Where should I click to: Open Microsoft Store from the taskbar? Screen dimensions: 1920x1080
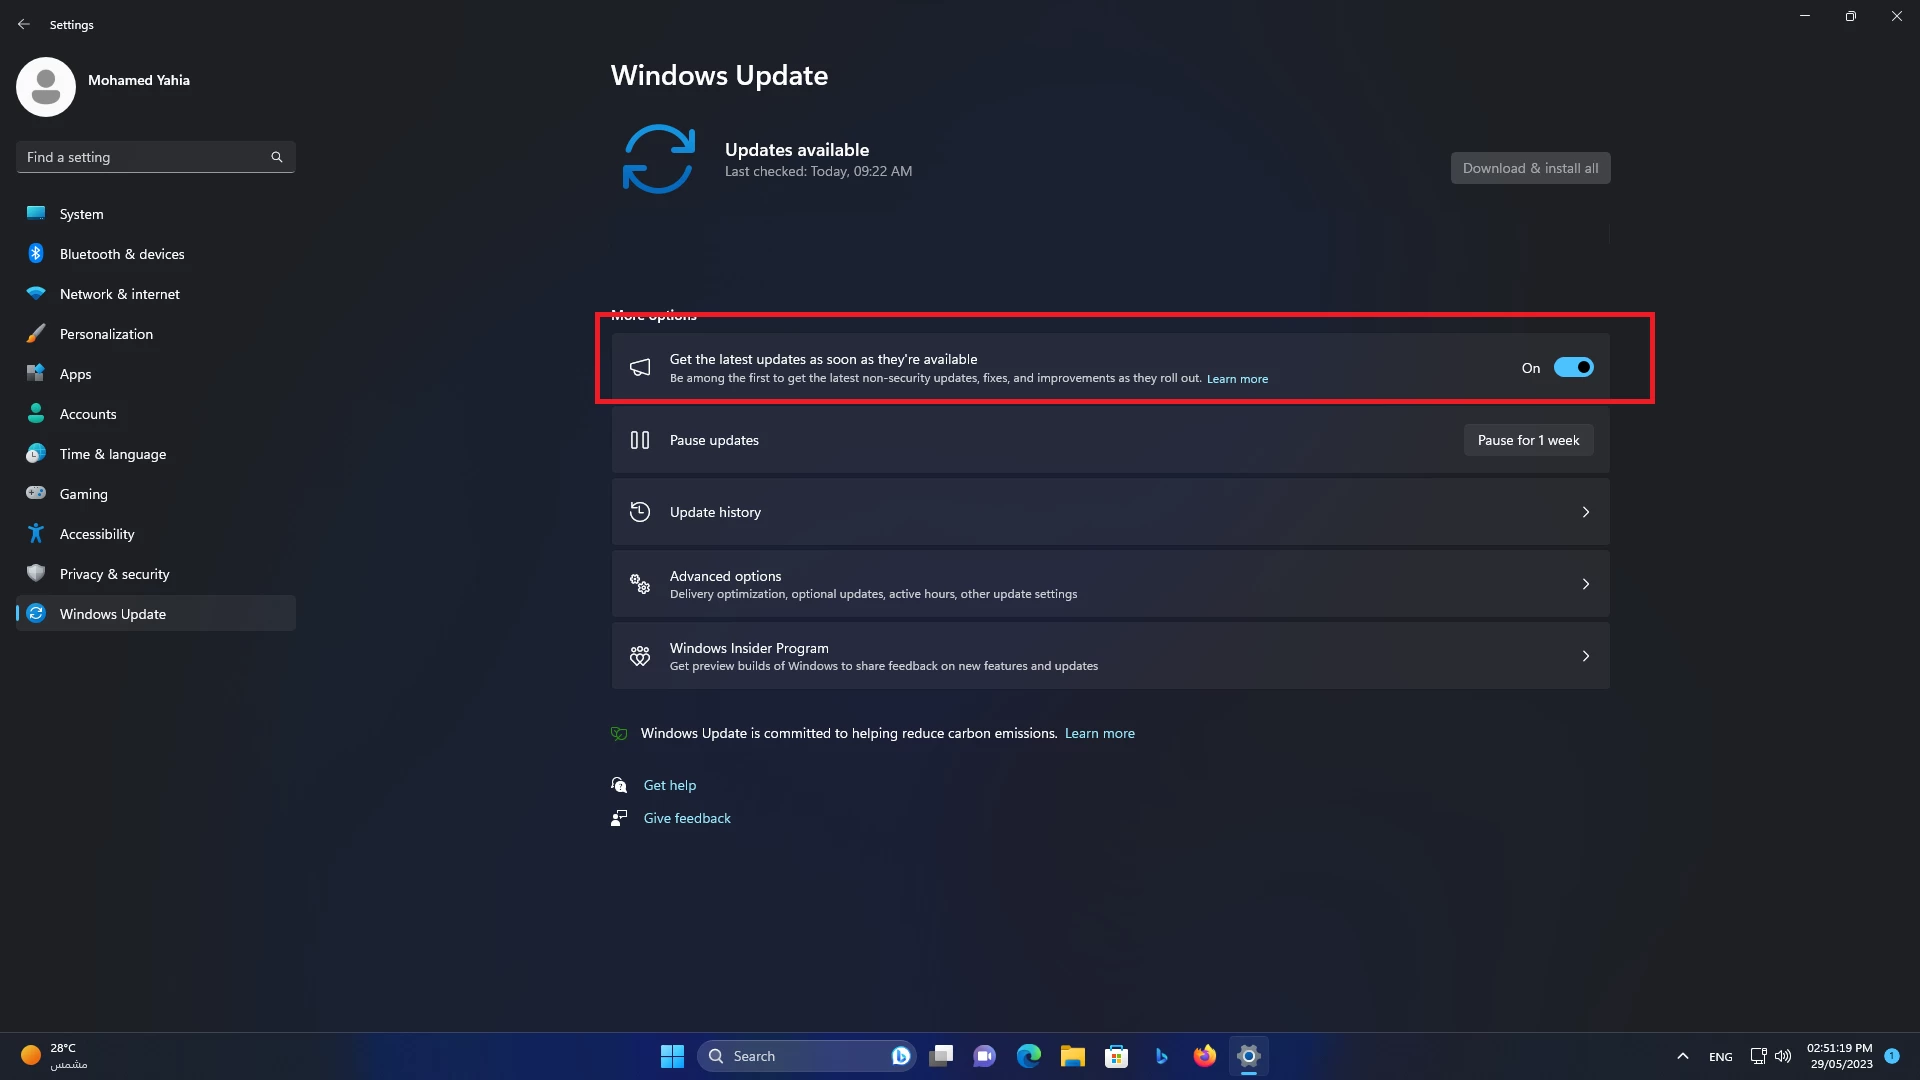pos(1117,1056)
